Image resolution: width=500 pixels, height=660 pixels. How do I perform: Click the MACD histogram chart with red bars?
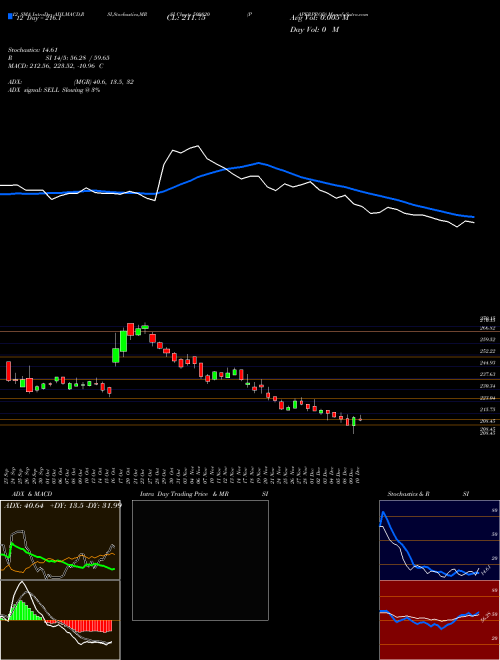point(60,620)
